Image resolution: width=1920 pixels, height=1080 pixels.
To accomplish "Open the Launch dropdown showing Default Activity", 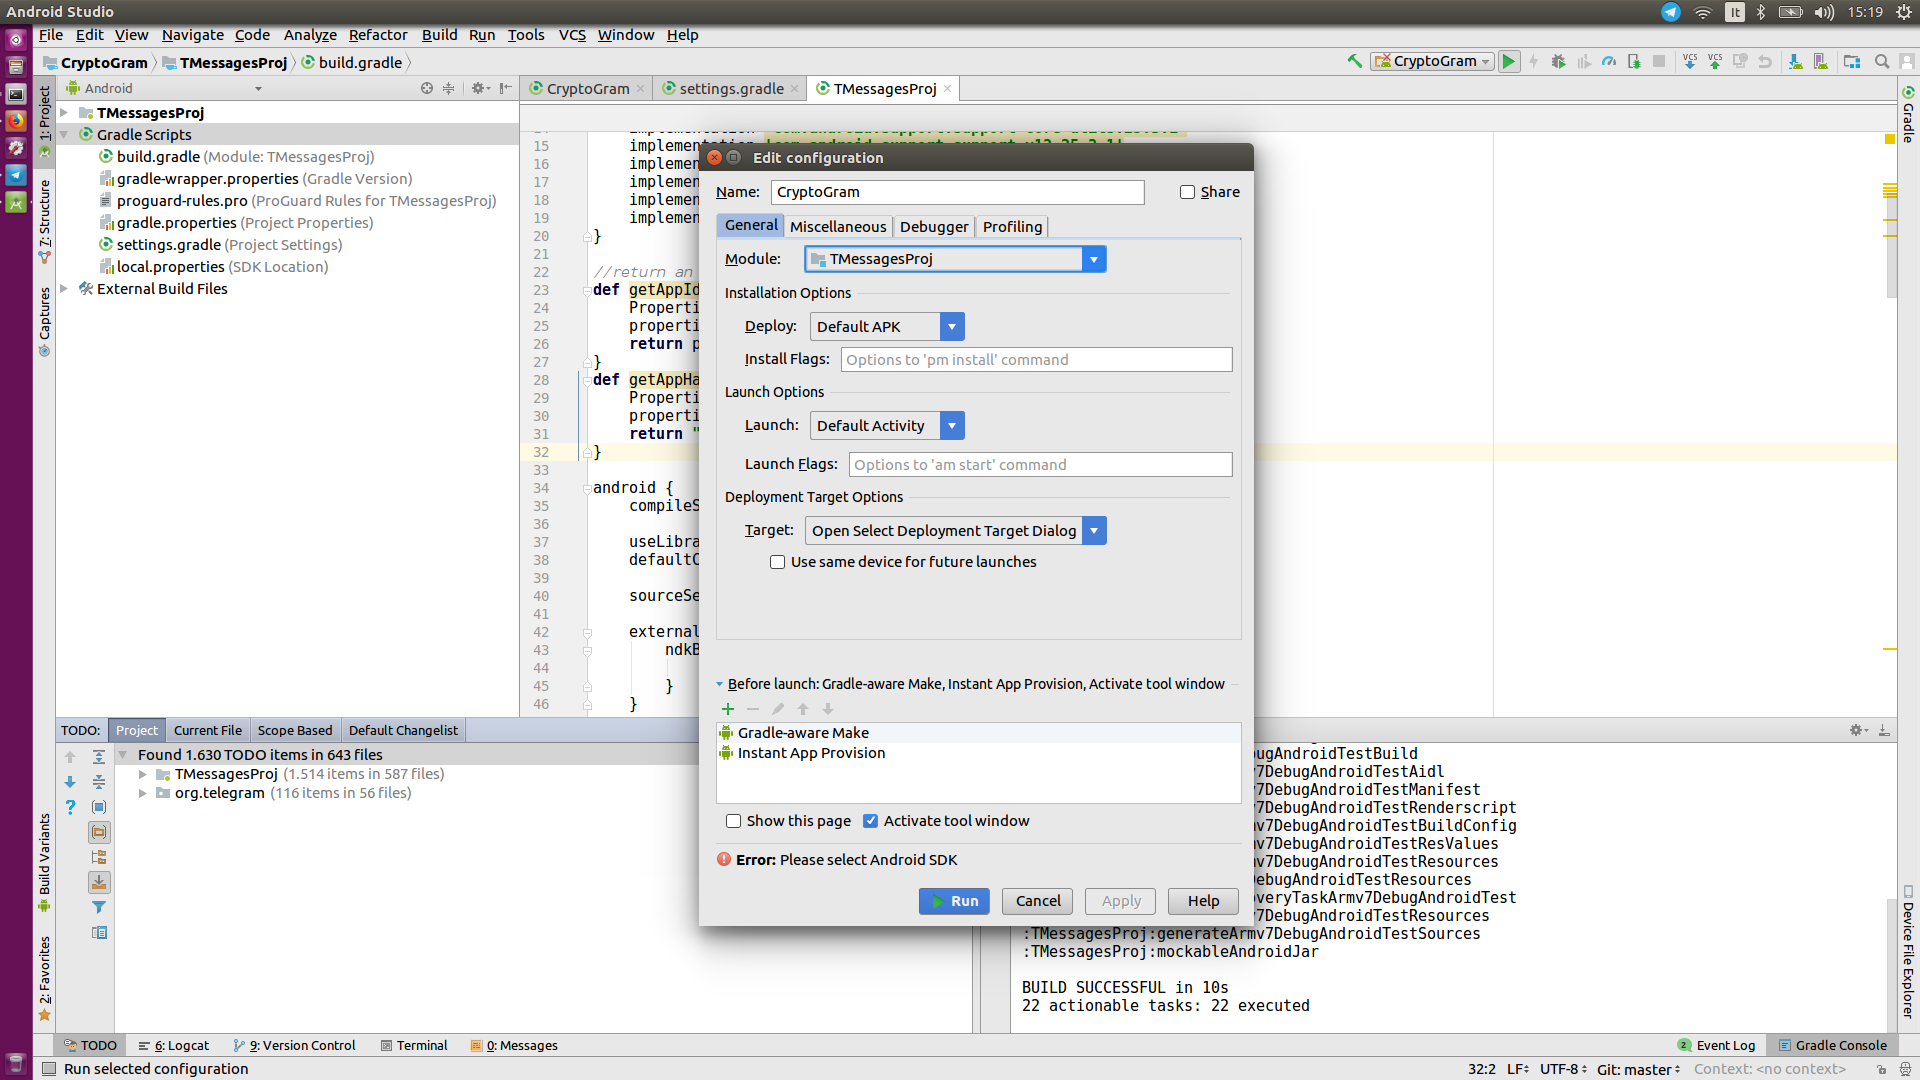I will tap(951, 425).
